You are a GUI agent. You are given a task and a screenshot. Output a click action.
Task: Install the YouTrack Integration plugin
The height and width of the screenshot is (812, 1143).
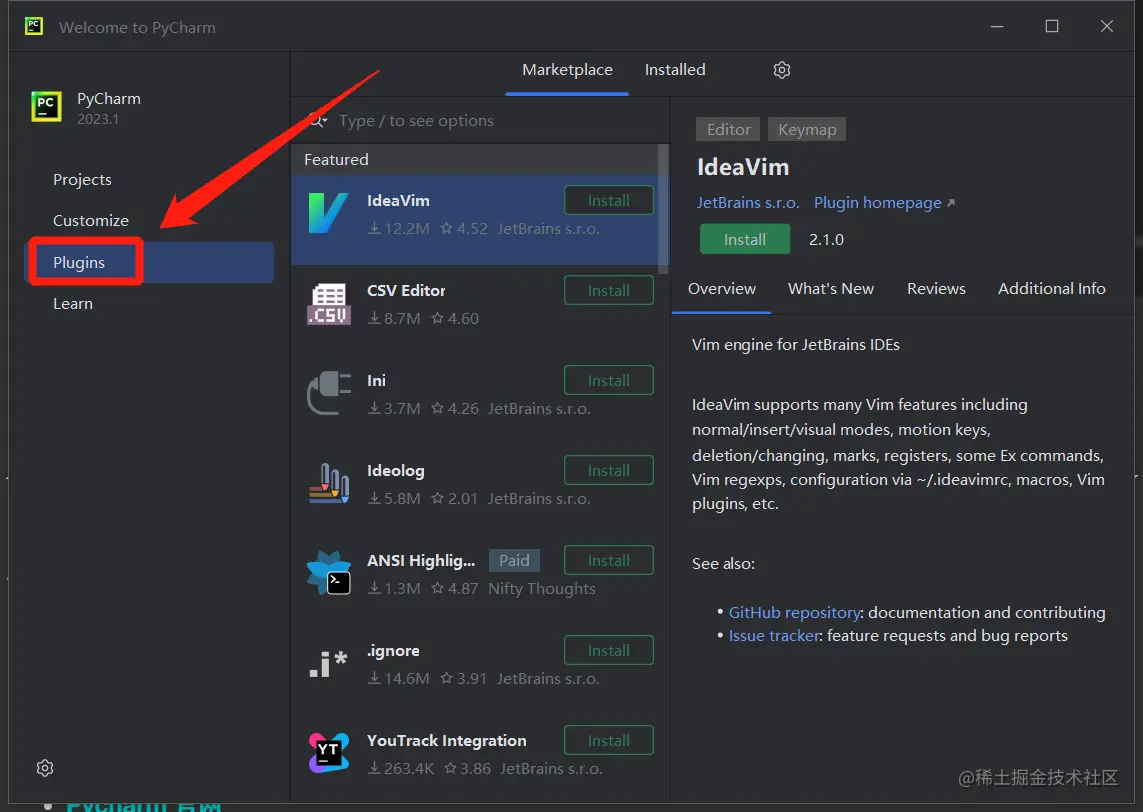tap(609, 741)
